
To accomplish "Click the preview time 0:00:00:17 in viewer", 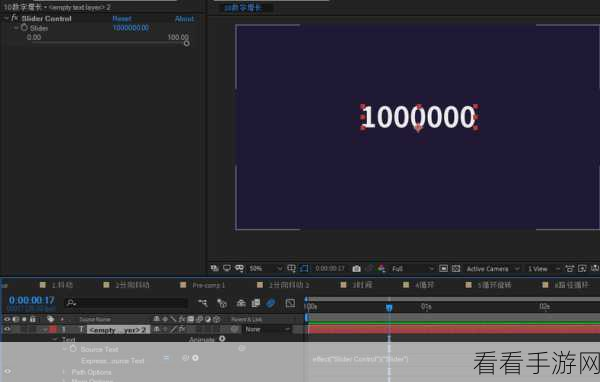I will [x=330, y=269].
